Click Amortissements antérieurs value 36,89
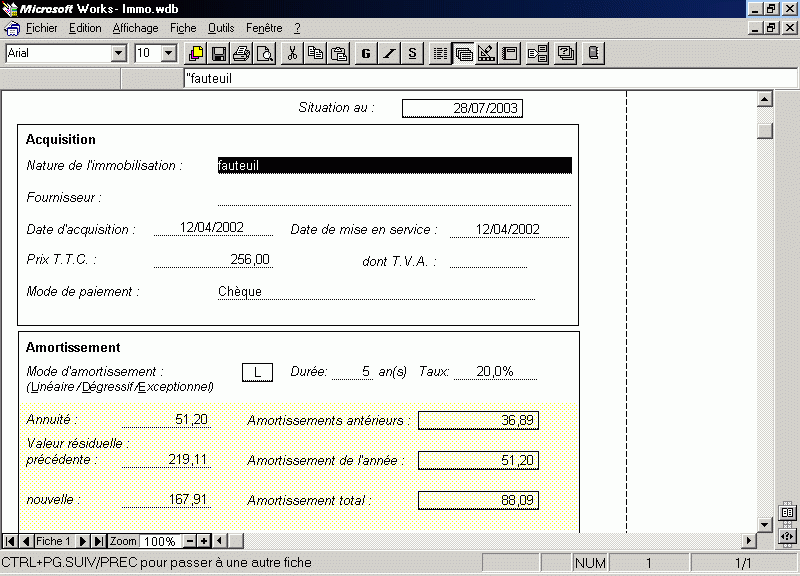Image resolution: width=800 pixels, height=576 pixels. tap(478, 420)
